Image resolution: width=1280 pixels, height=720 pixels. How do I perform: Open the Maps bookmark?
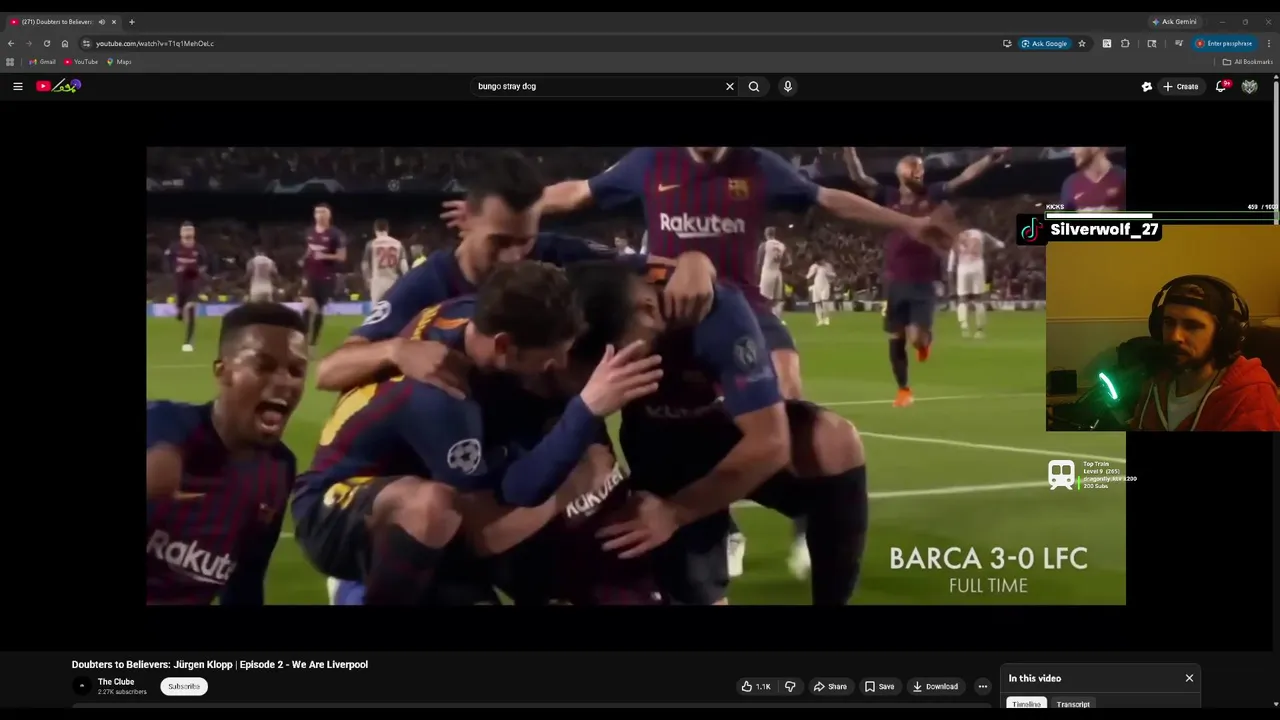click(x=119, y=62)
